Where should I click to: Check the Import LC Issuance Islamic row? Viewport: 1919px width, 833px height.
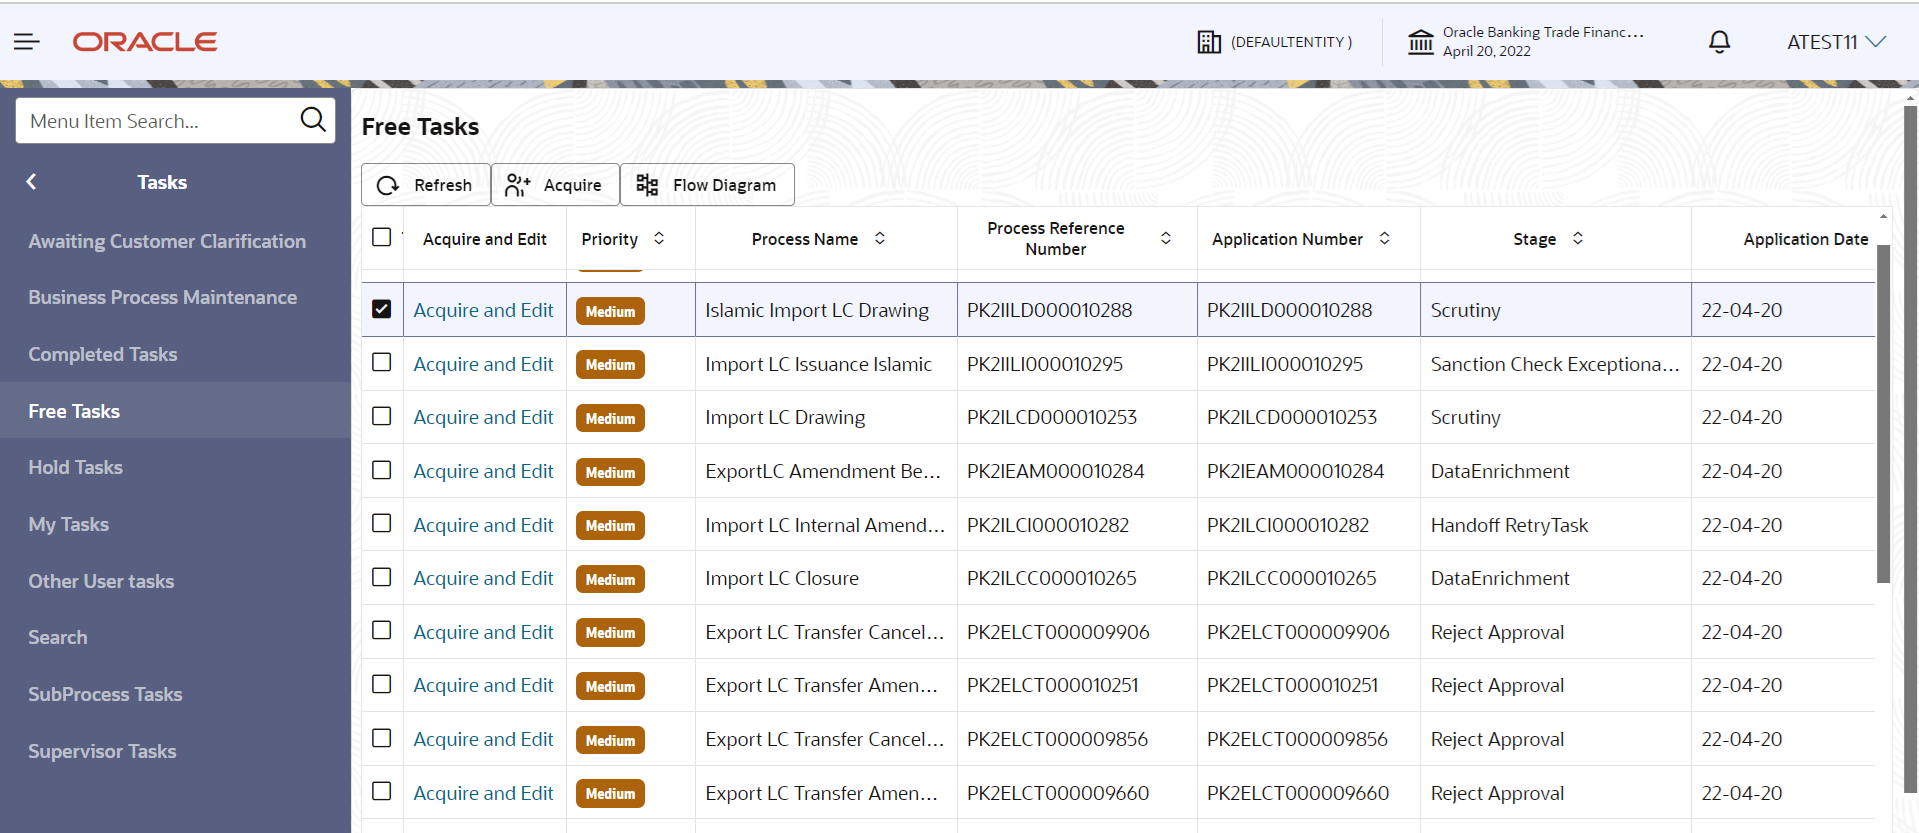tap(381, 363)
